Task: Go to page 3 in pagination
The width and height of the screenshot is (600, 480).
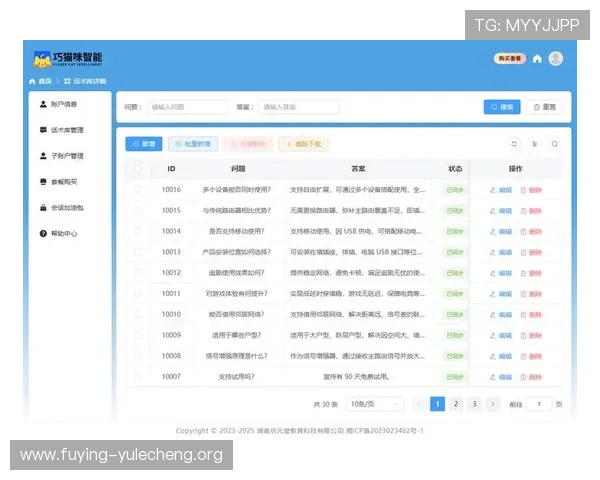Action: click(x=474, y=404)
